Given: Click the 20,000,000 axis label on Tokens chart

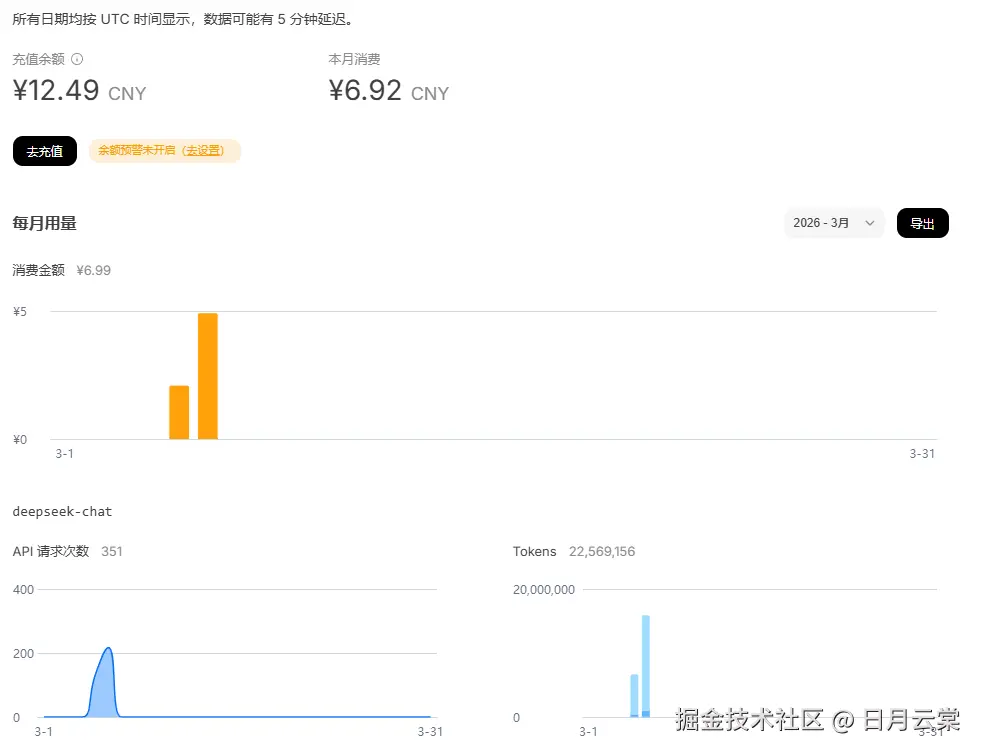Looking at the screenshot, I should 544,590.
